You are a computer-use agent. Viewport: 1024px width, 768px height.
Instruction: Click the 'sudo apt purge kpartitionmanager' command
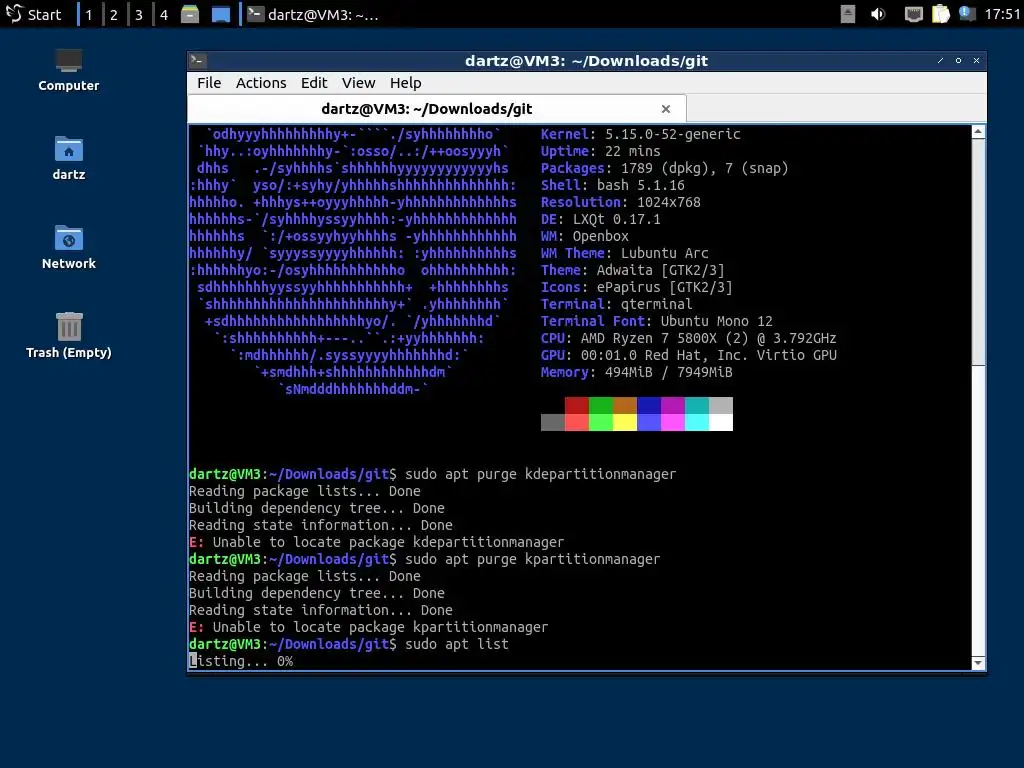click(533, 559)
